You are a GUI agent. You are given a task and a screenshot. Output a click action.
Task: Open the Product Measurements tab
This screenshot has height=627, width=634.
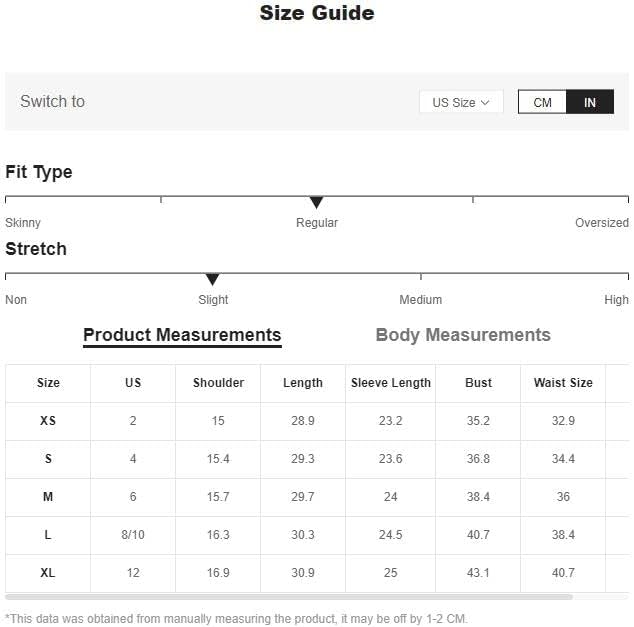(182, 335)
